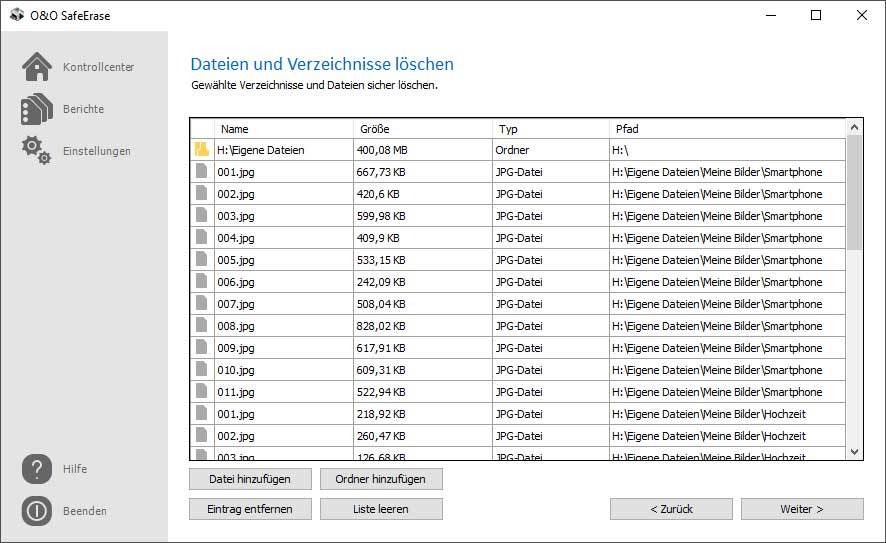Screen dimensions: 886x543
Task: Click file icon of 001.jpg 667,73 KB
Action: [202, 171]
